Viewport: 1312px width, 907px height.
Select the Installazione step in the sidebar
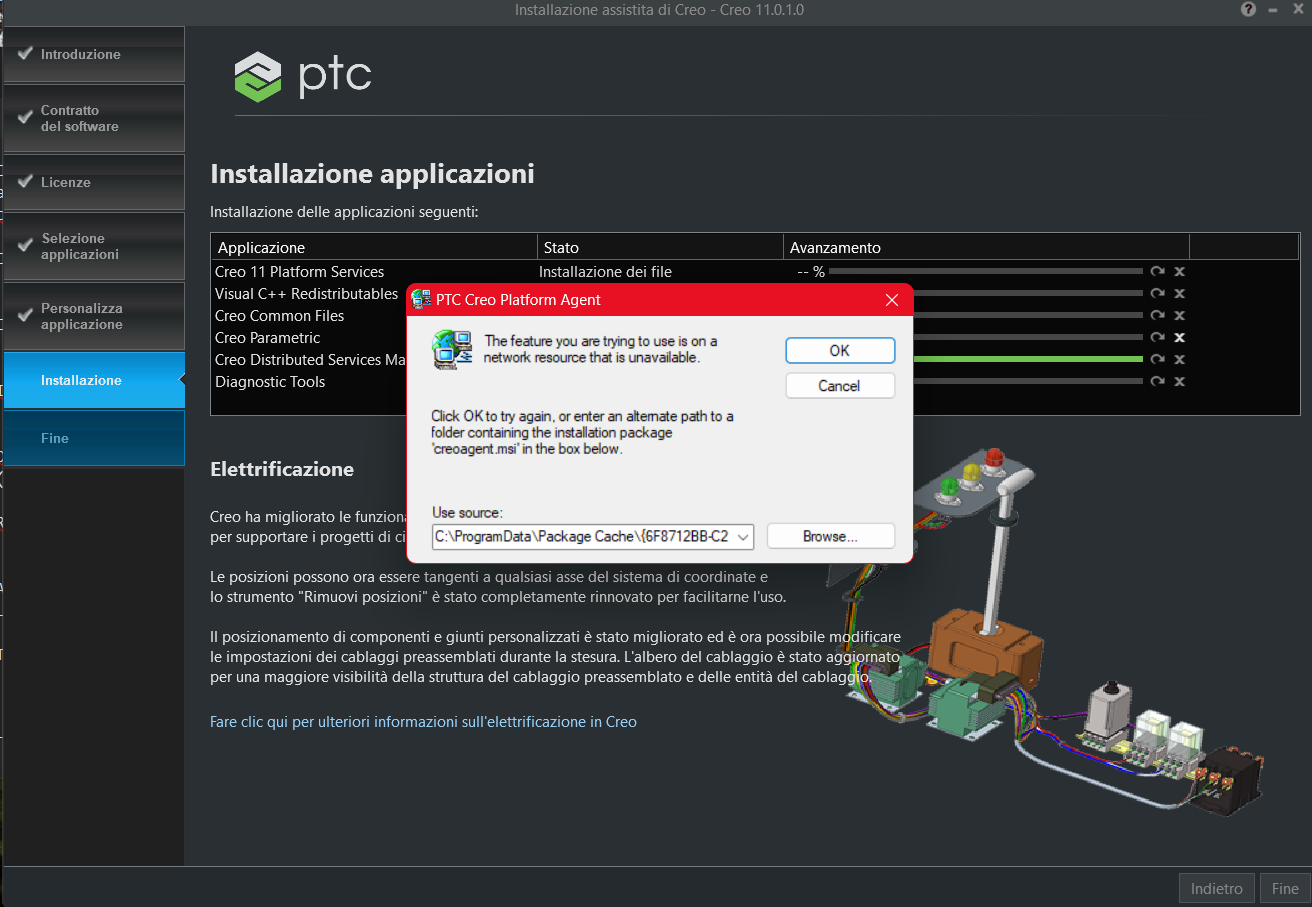pyautogui.click(x=93, y=380)
